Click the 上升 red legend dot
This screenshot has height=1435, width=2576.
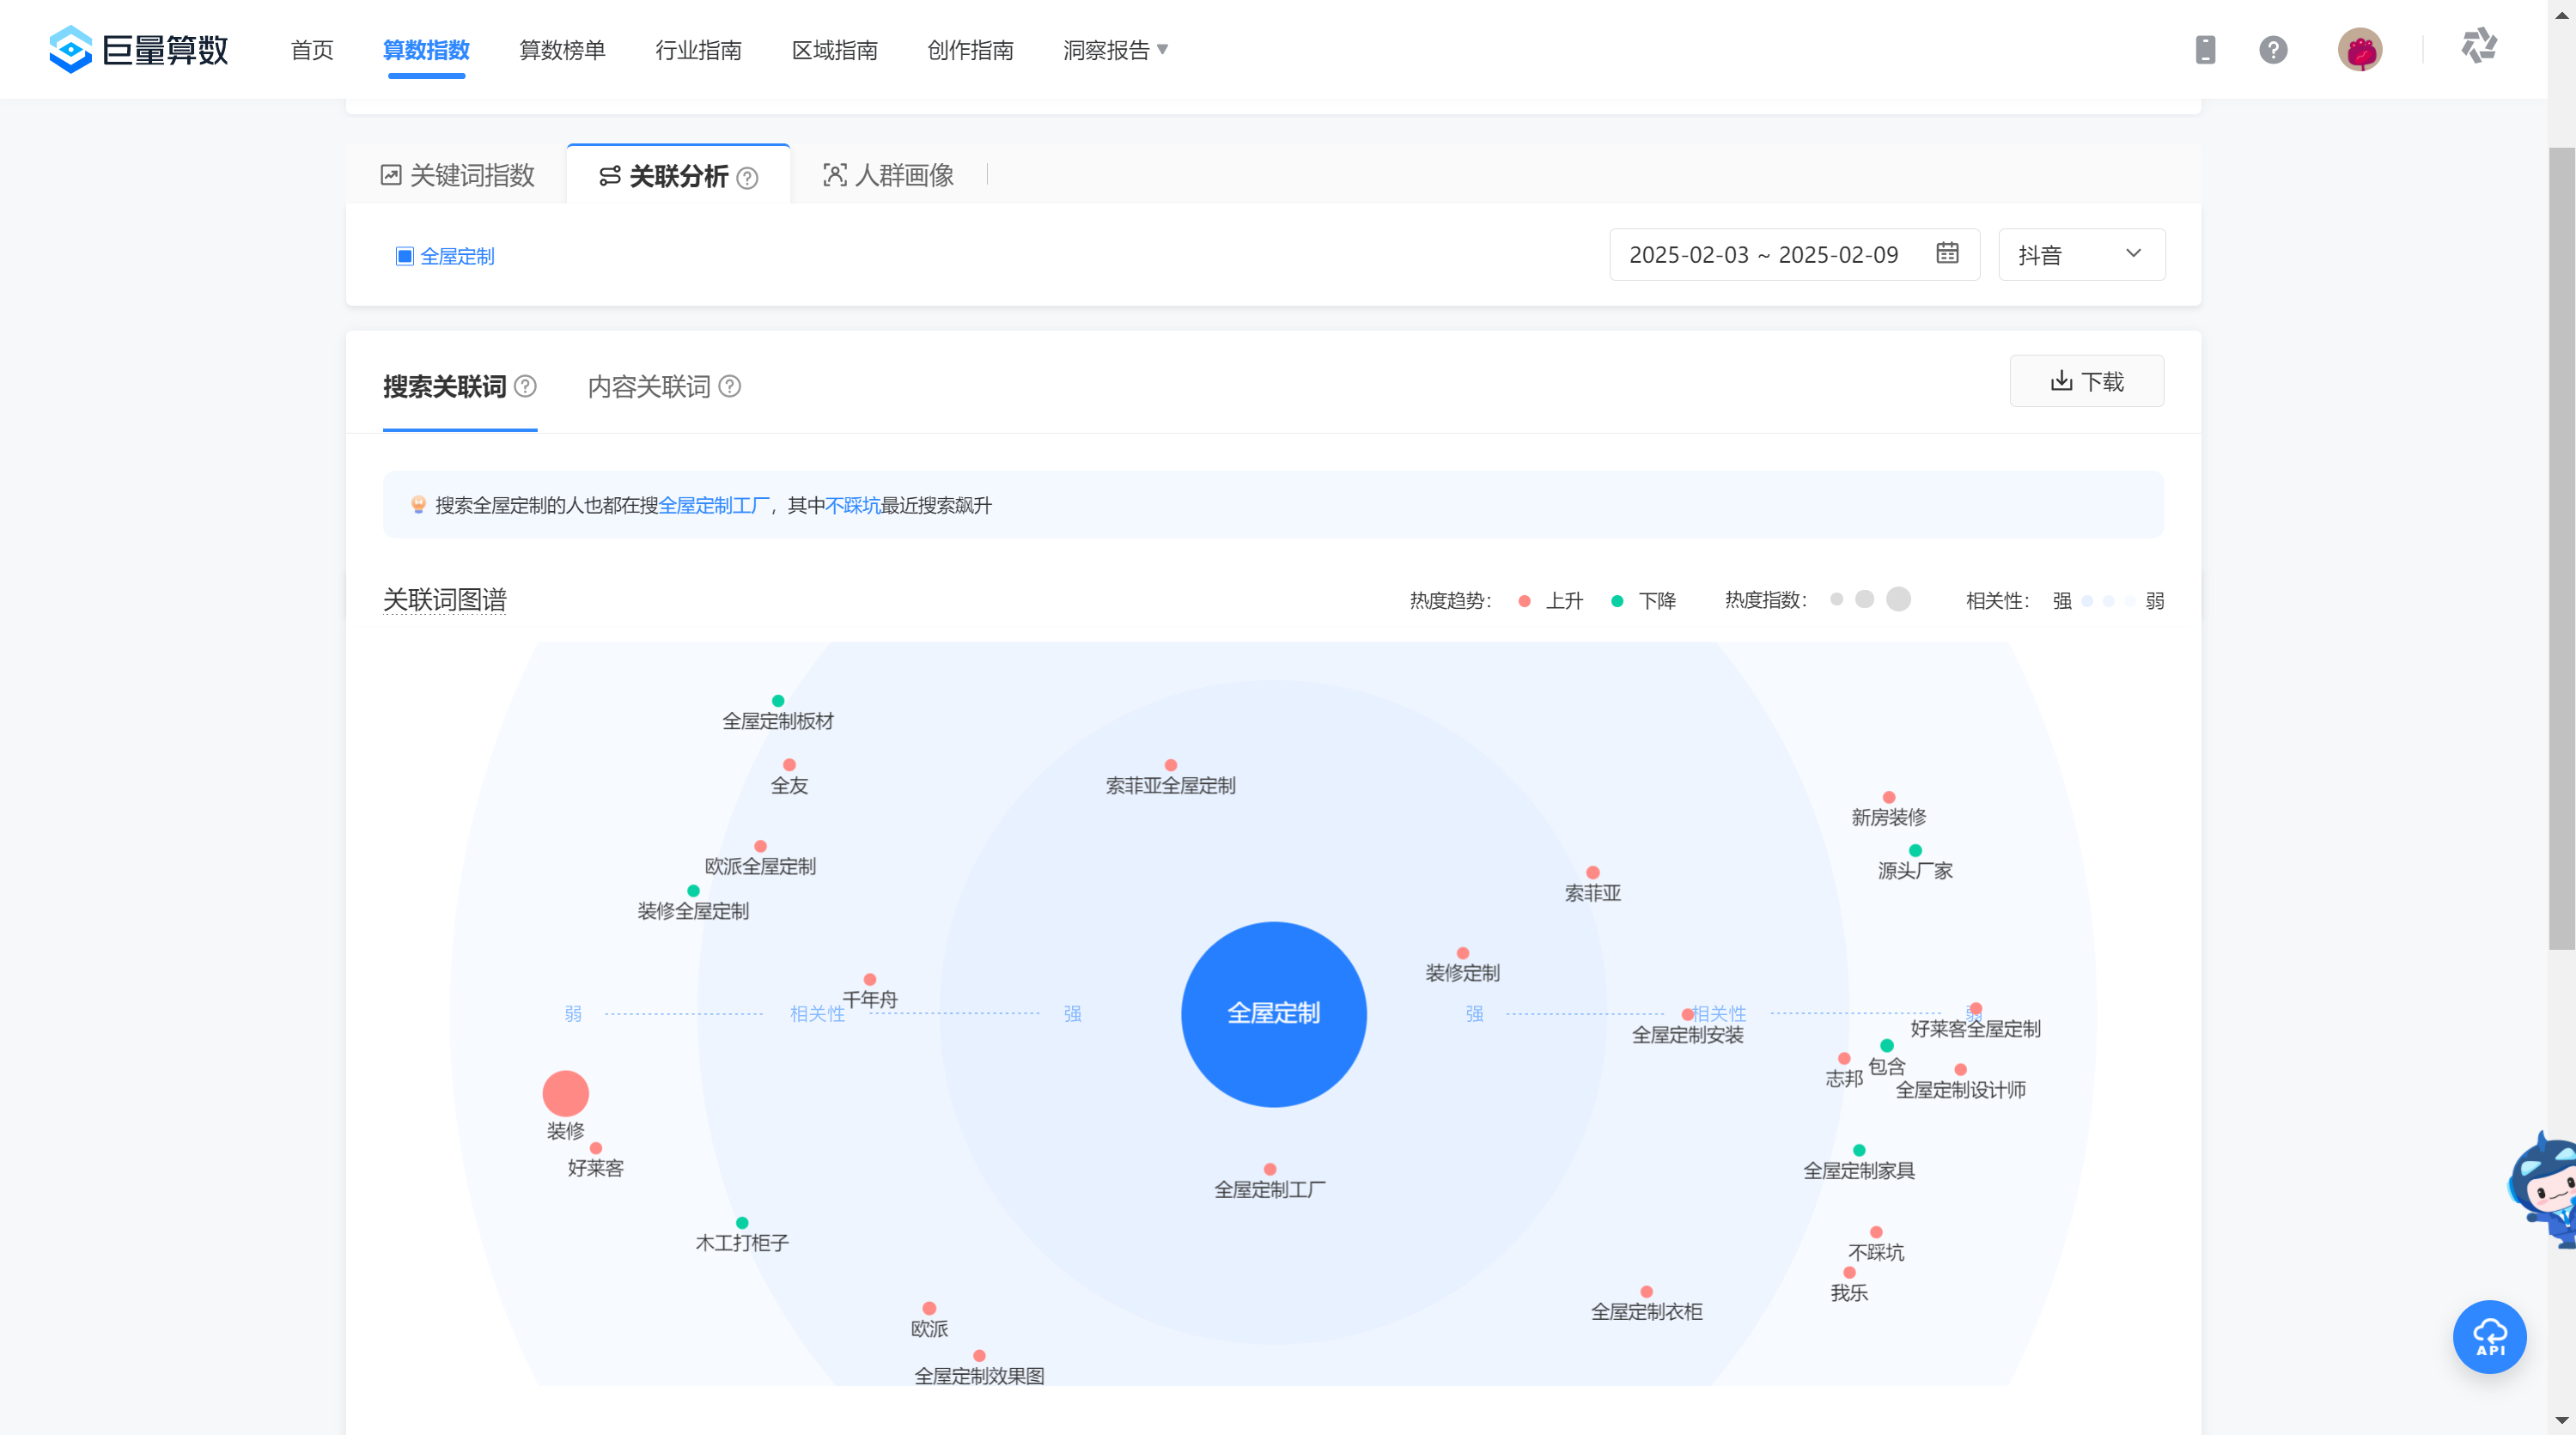pos(1524,601)
